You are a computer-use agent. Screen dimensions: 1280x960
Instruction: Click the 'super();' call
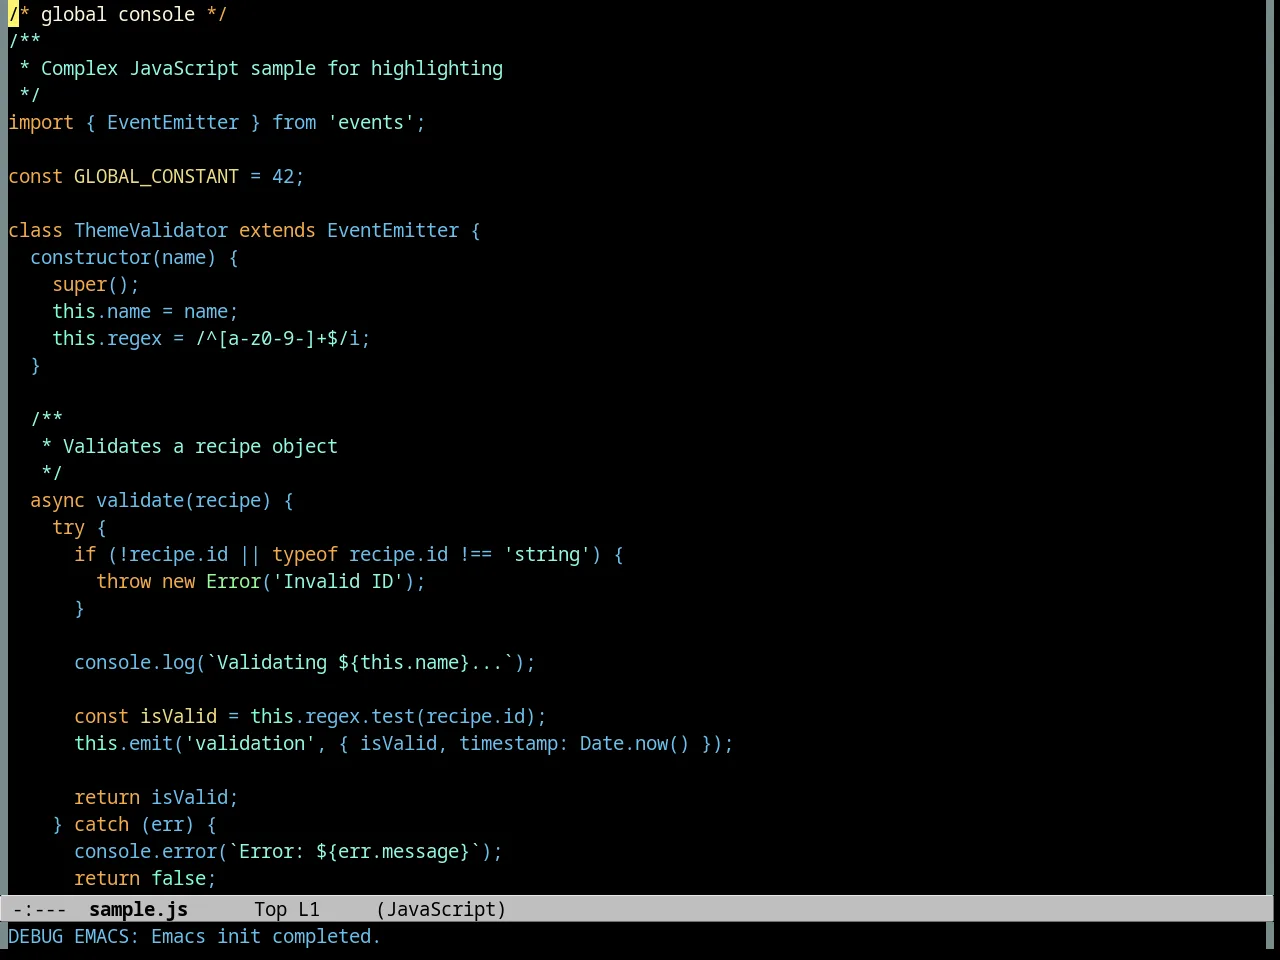(96, 284)
